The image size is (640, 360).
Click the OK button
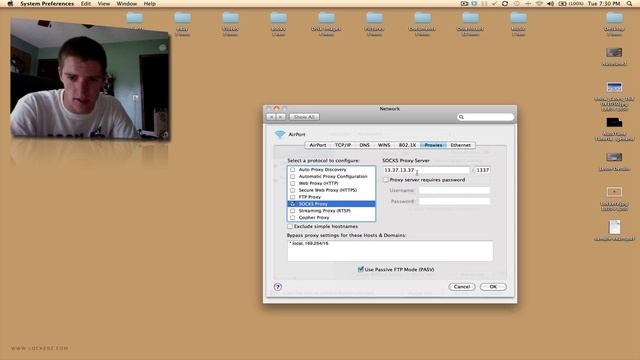pyautogui.click(x=493, y=287)
